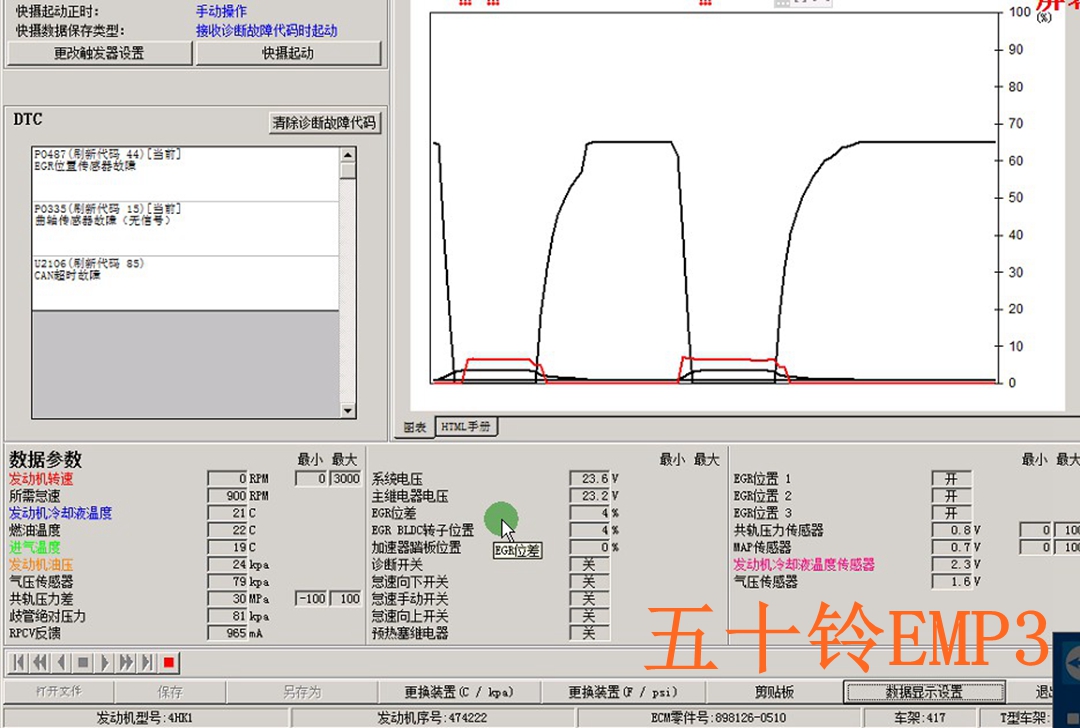1080x728 pixels.
Task: Click the 系统电压 value field 23.6
Action: tap(590, 479)
